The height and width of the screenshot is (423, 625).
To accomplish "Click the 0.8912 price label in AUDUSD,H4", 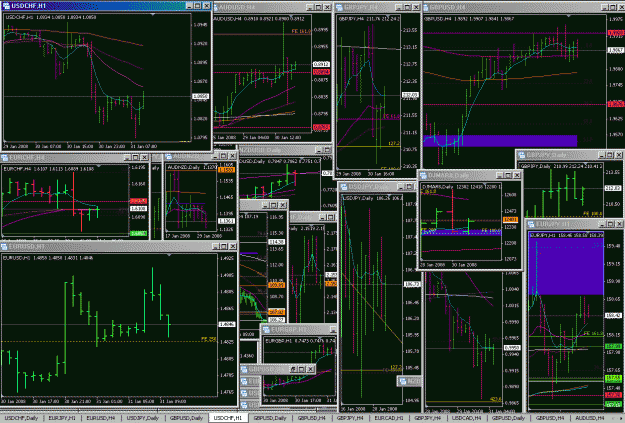I will pos(321,64).
